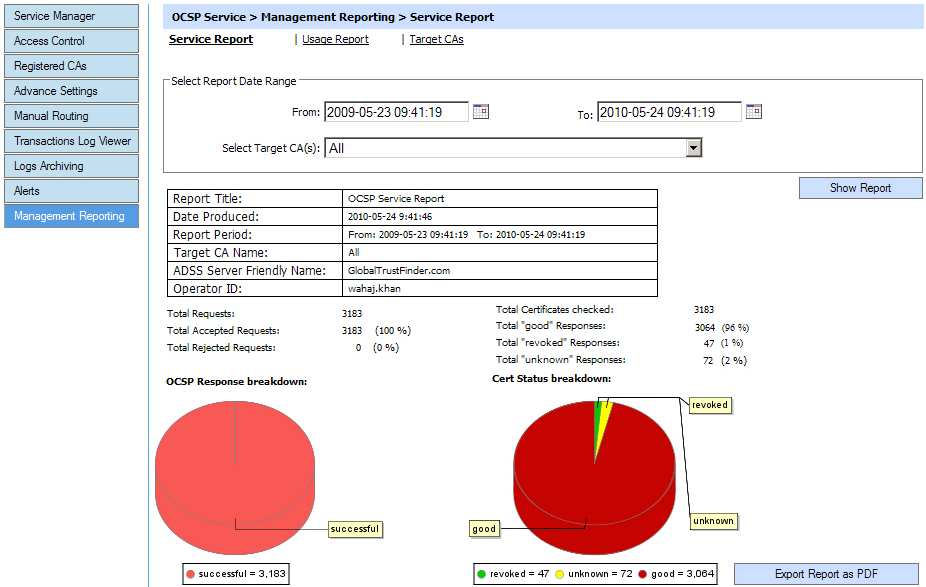Navigate to Logs Archiving
This screenshot has height=587, width=926.
(x=70, y=165)
